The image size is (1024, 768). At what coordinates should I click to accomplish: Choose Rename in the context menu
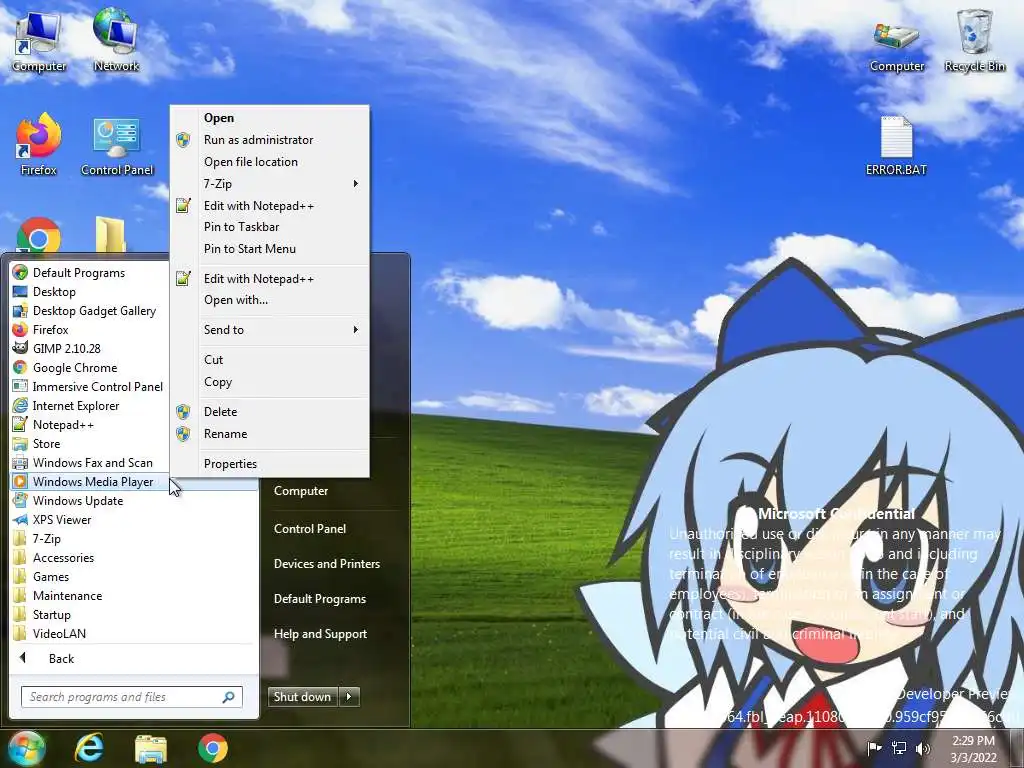(x=270, y=434)
